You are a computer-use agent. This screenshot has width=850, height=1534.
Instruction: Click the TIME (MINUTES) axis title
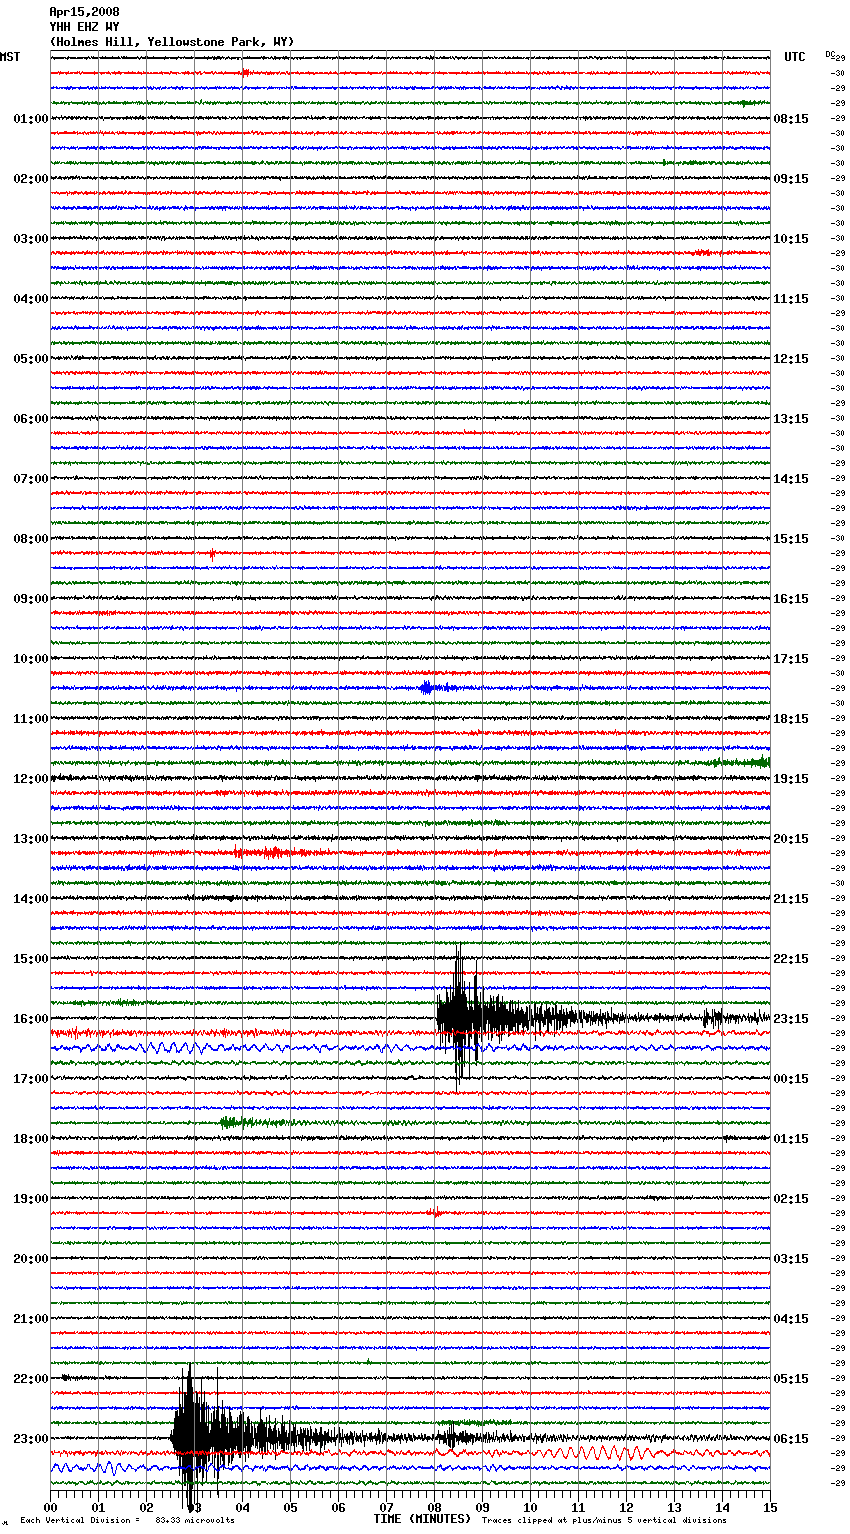(422, 1519)
